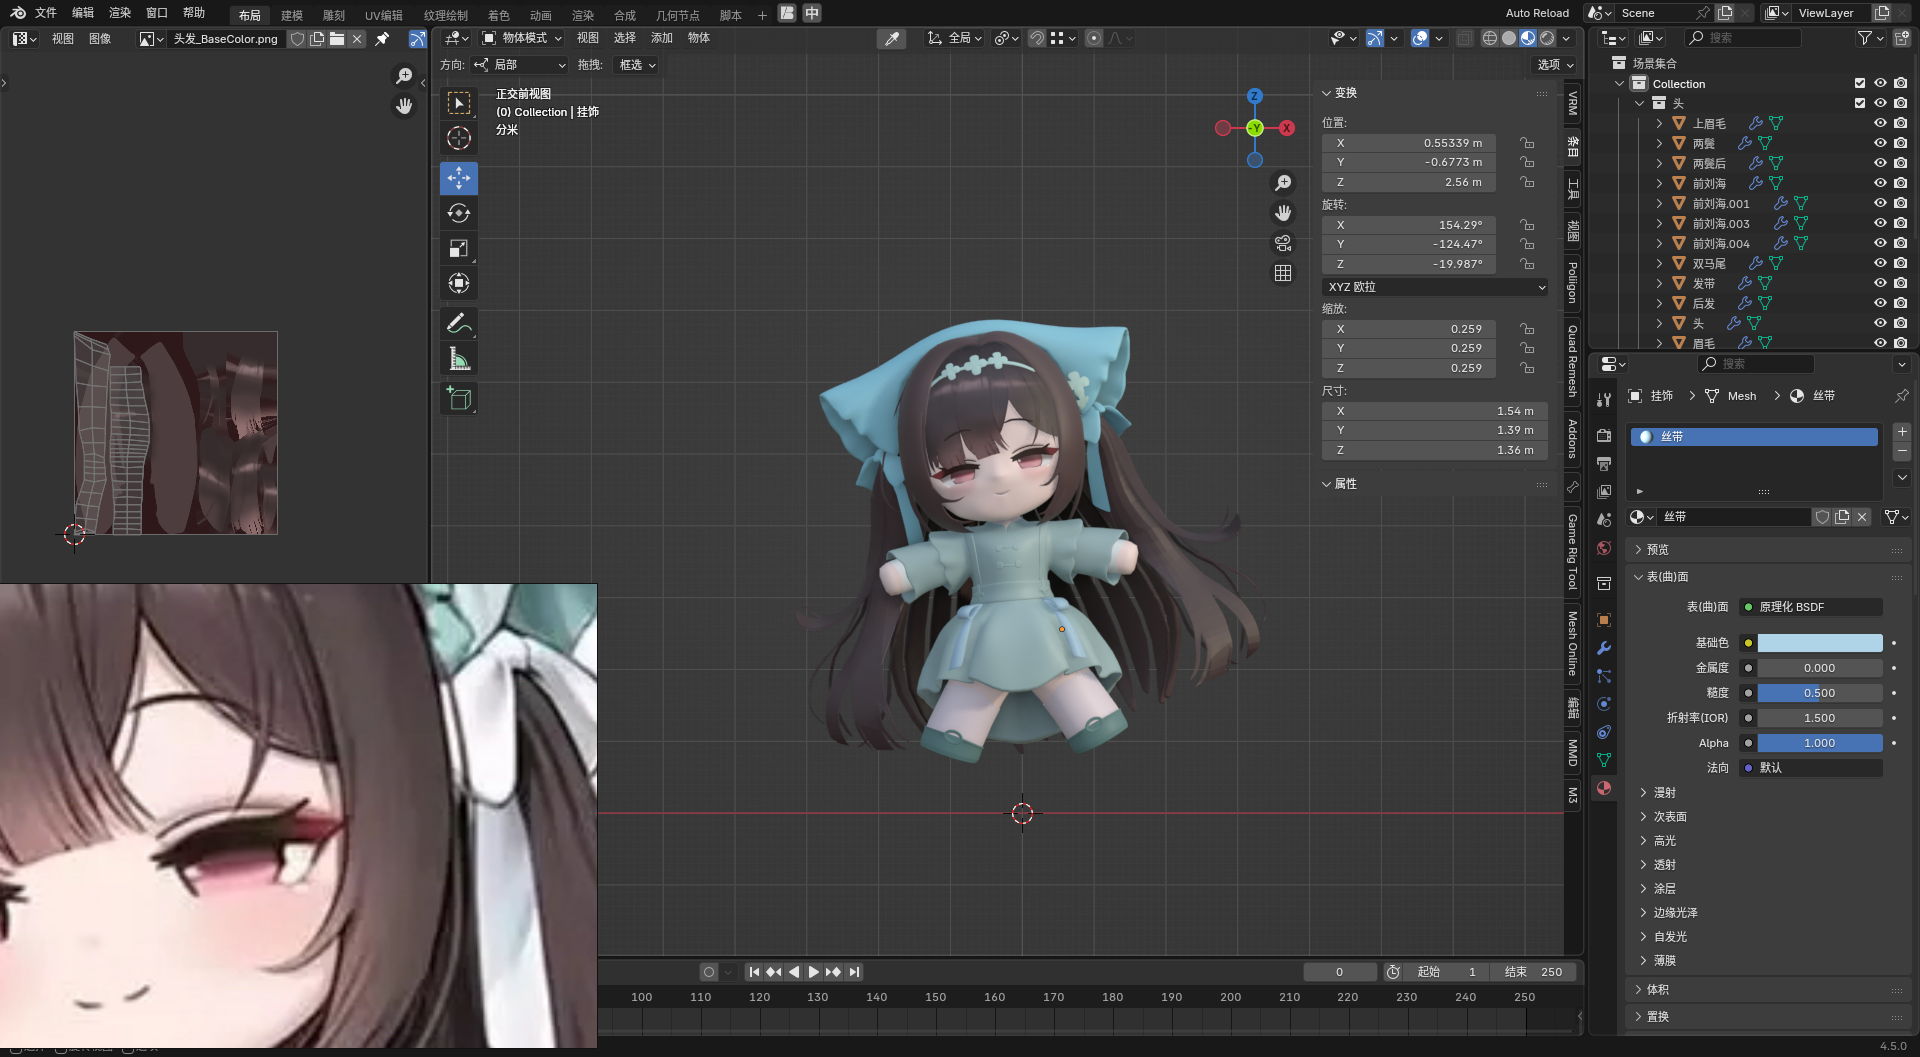Select the Measure ruler tool
Screen dimensions: 1920x1057
point(459,359)
